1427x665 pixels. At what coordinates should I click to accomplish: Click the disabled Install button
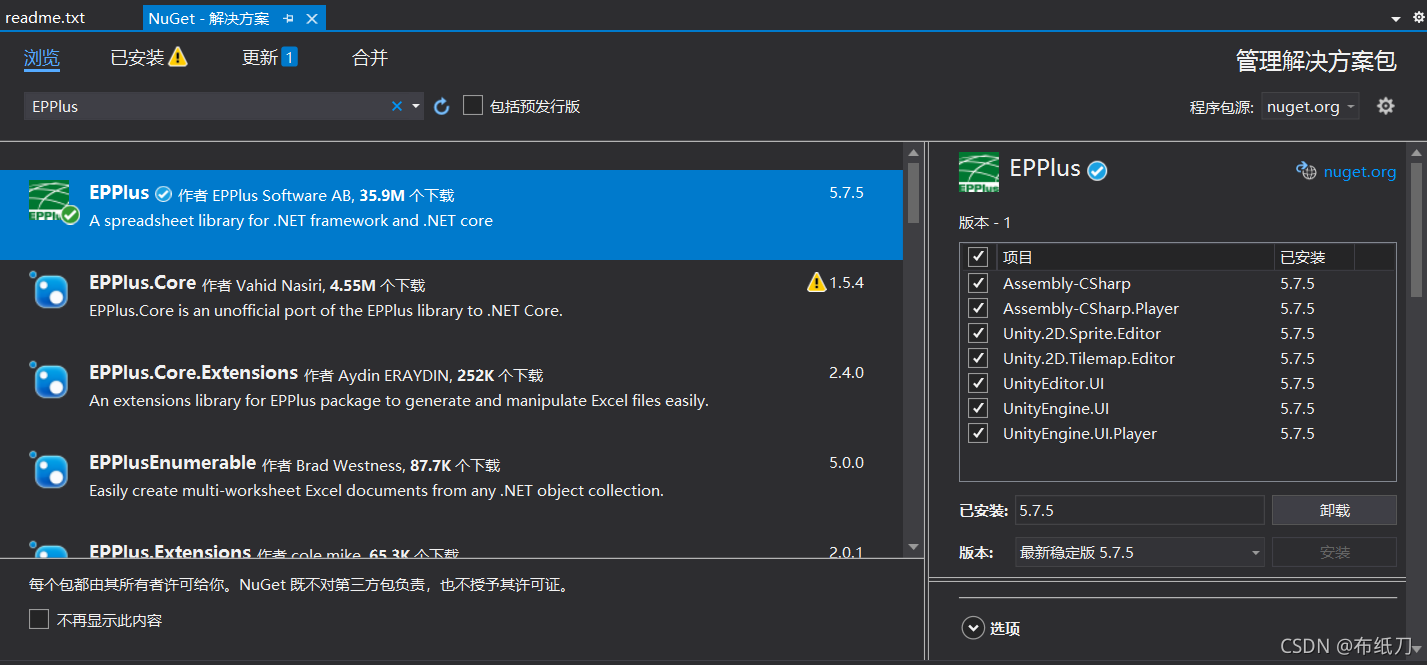click(x=1334, y=552)
